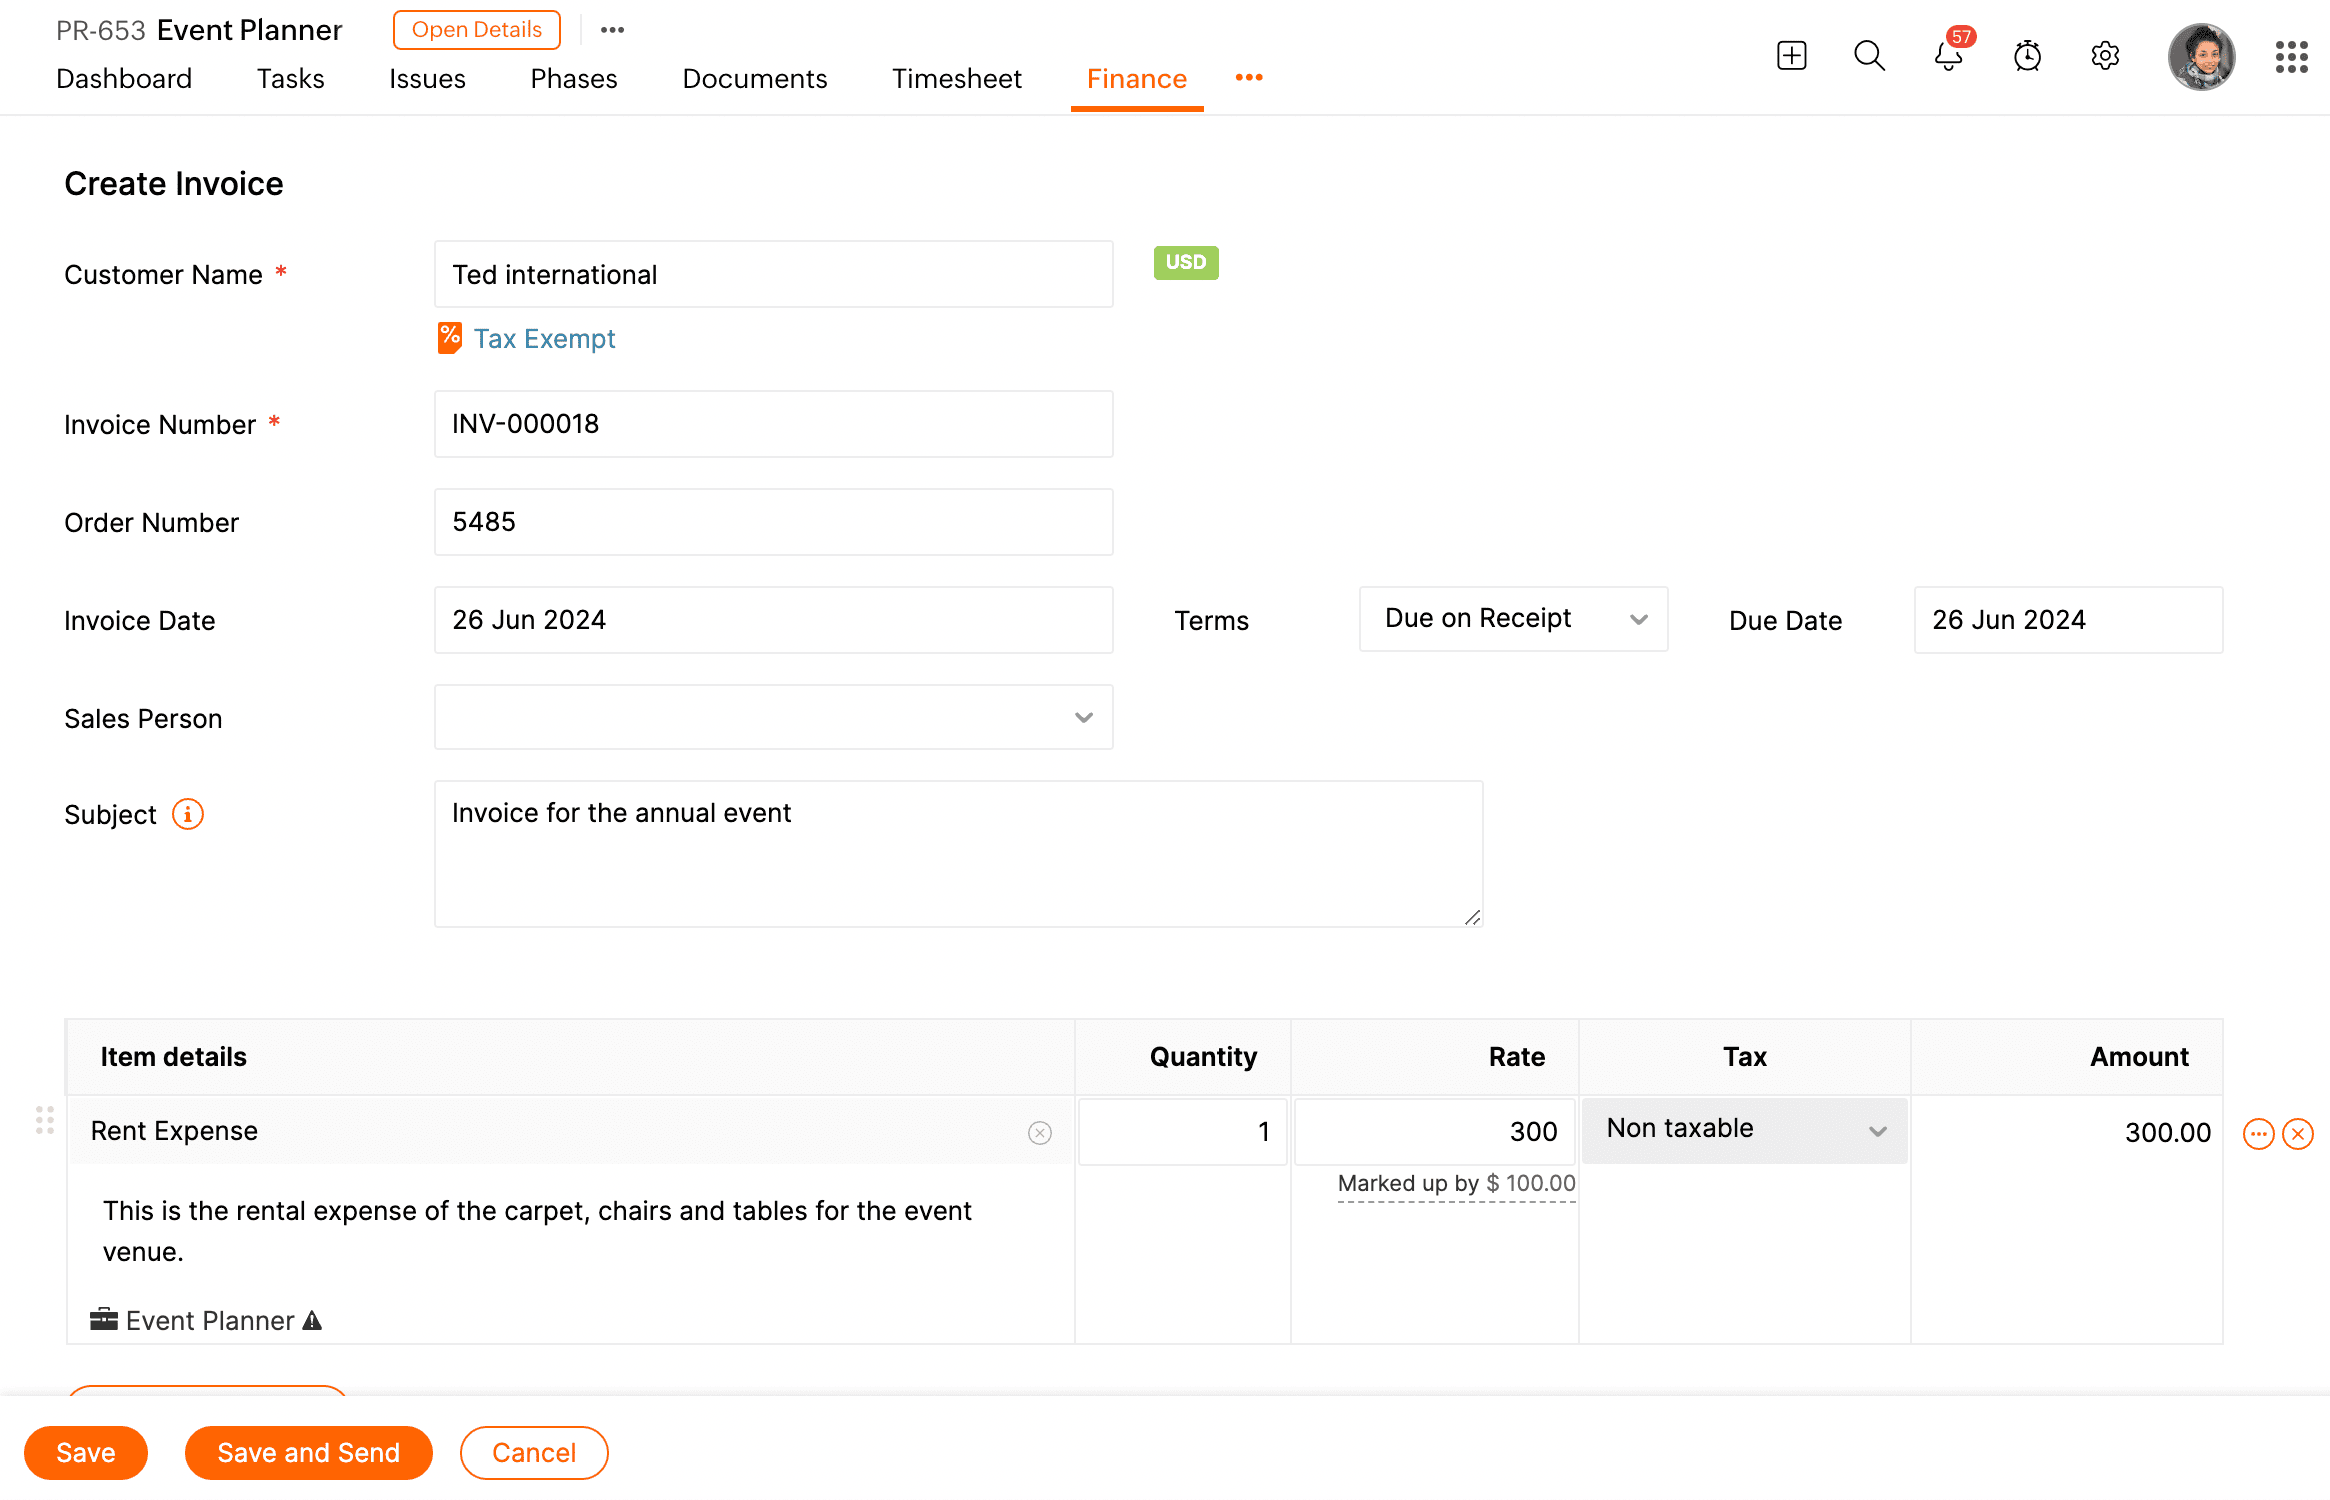Click the Order Number input field
Viewport: 2330px width, 1500px height.
click(x=773, y=522)
